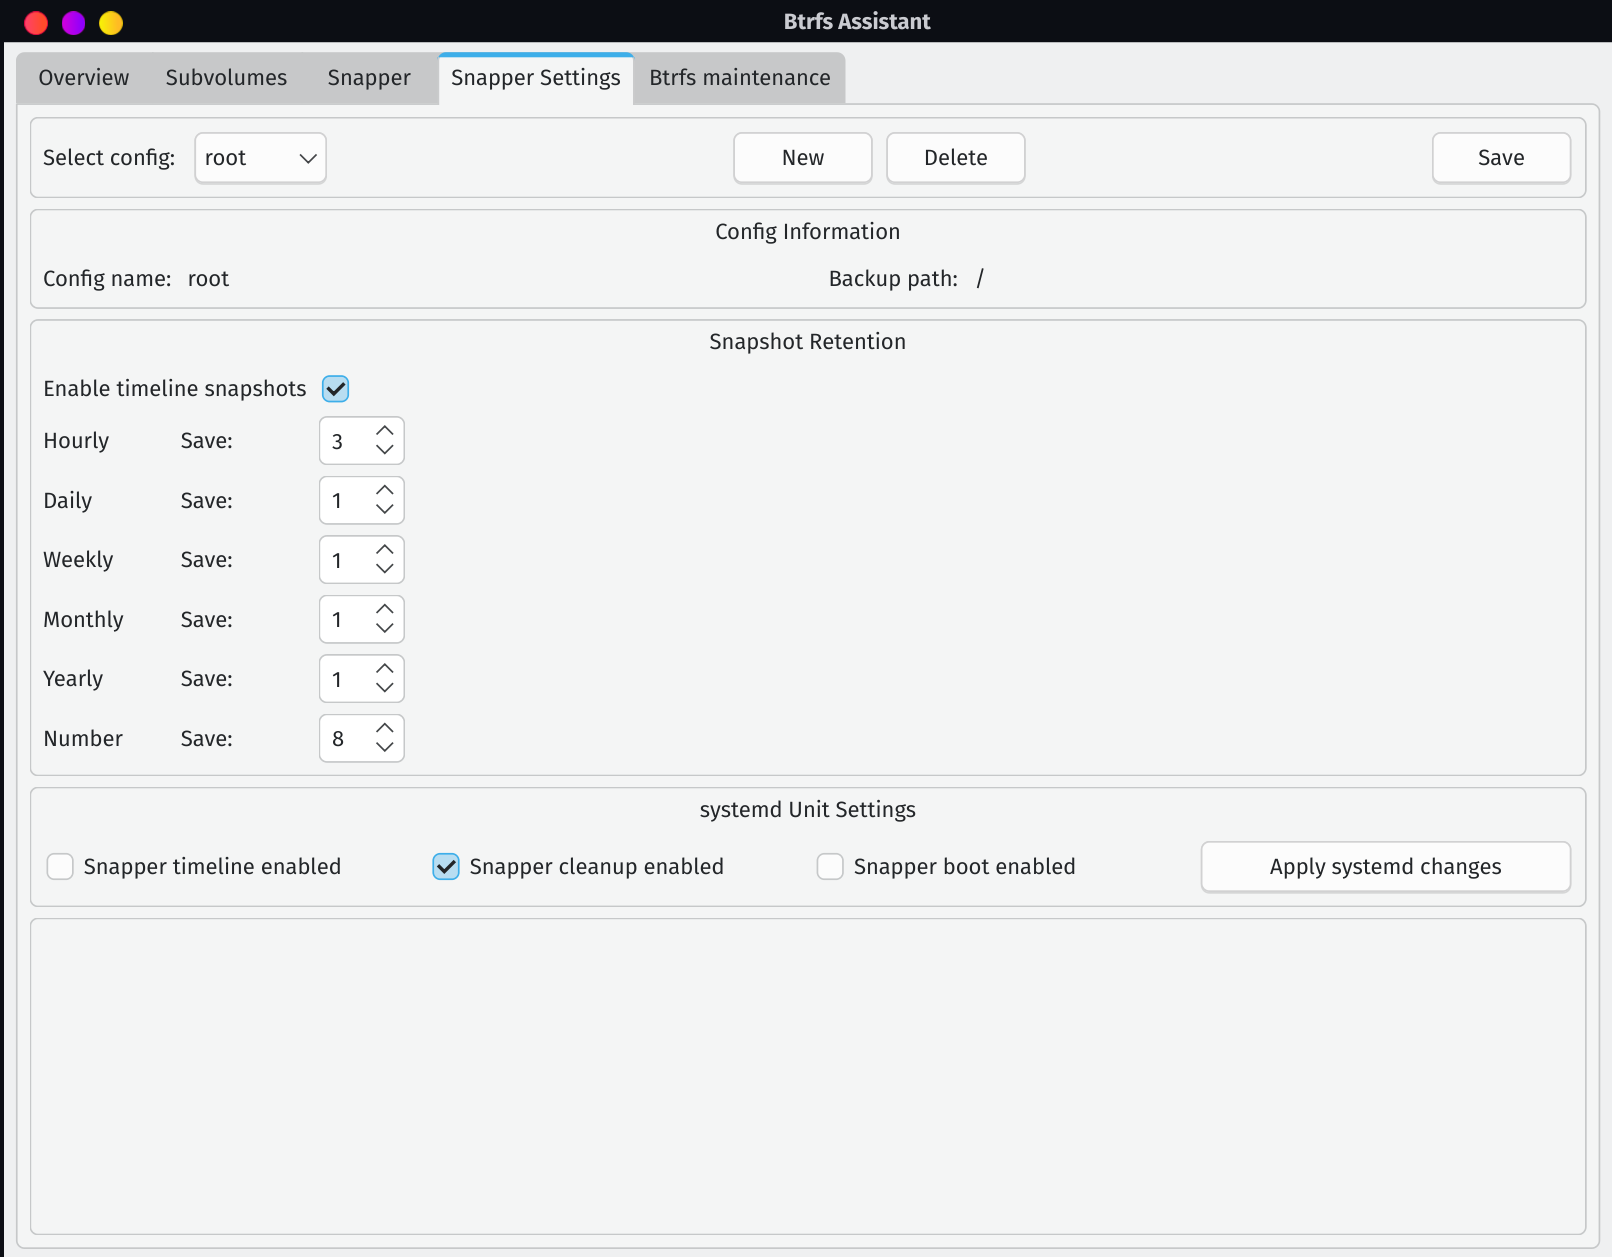Decrease the Daily save count
This screenshot has width=1612, height=1257.
(385, 509)
